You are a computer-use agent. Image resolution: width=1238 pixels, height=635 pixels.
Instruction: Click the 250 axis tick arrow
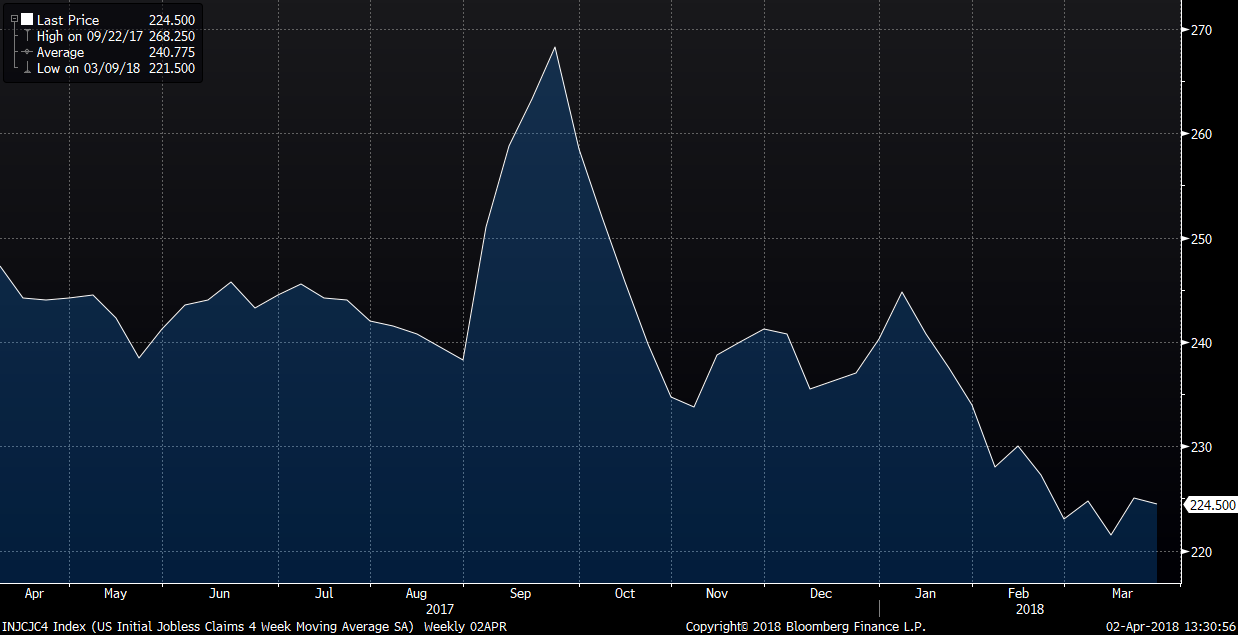point(1188,239)
